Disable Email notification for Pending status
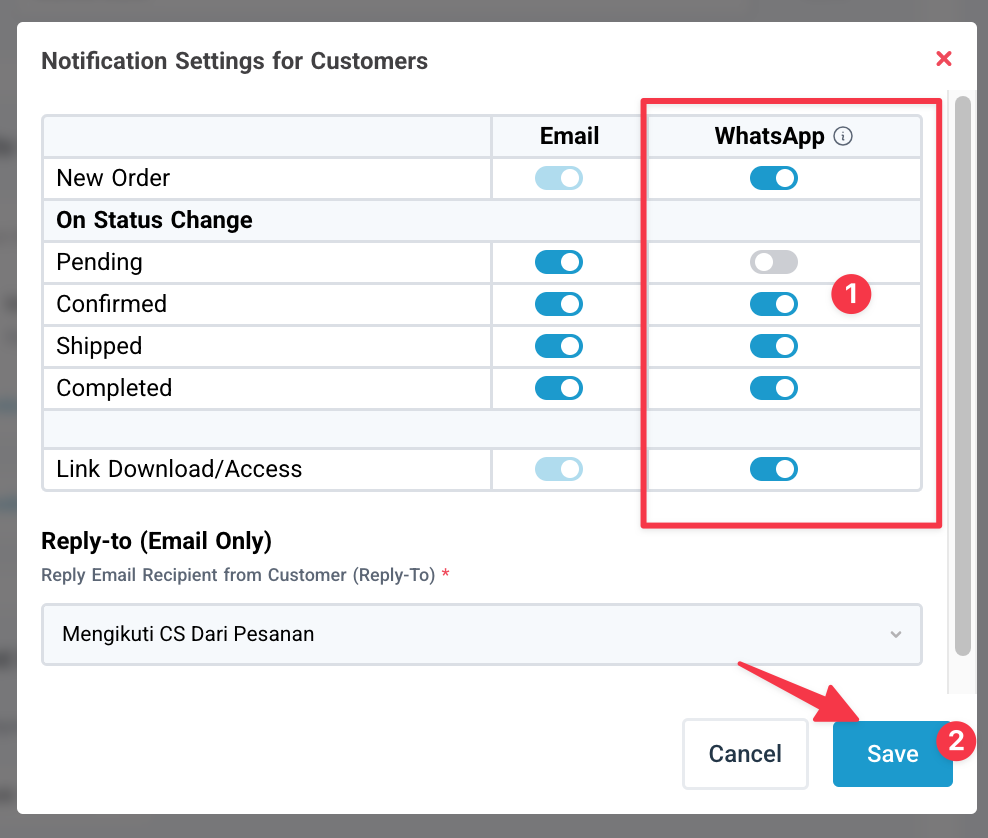 tap(559, 263)
